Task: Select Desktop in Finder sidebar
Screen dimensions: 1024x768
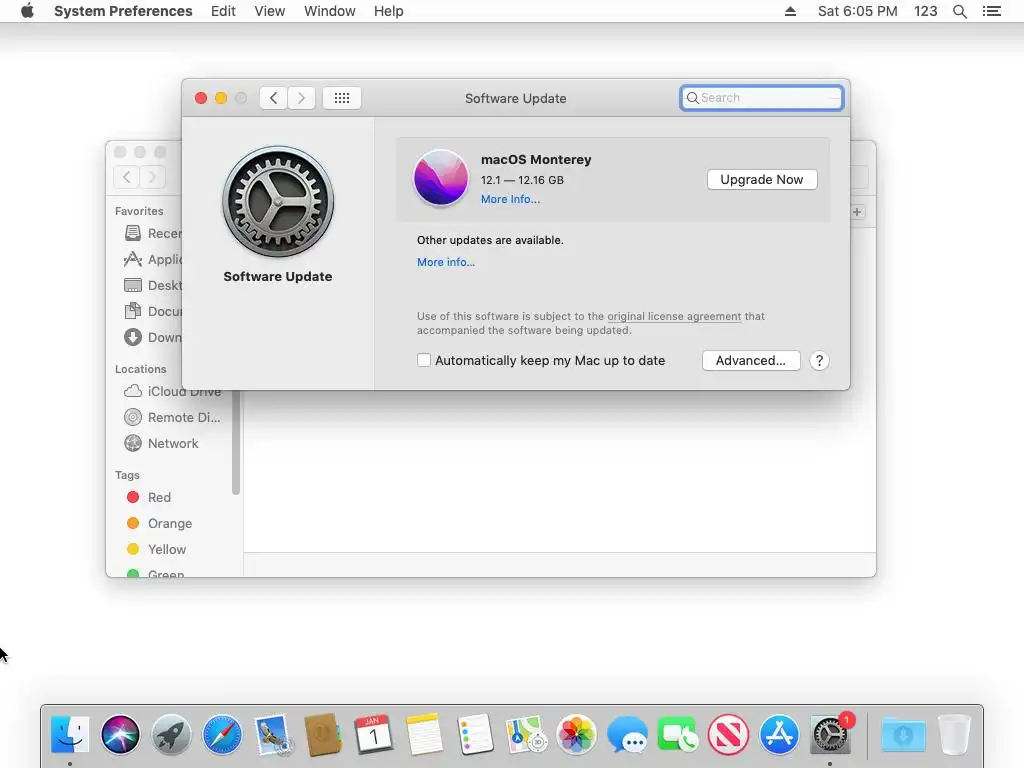Action: pos(153,285)
